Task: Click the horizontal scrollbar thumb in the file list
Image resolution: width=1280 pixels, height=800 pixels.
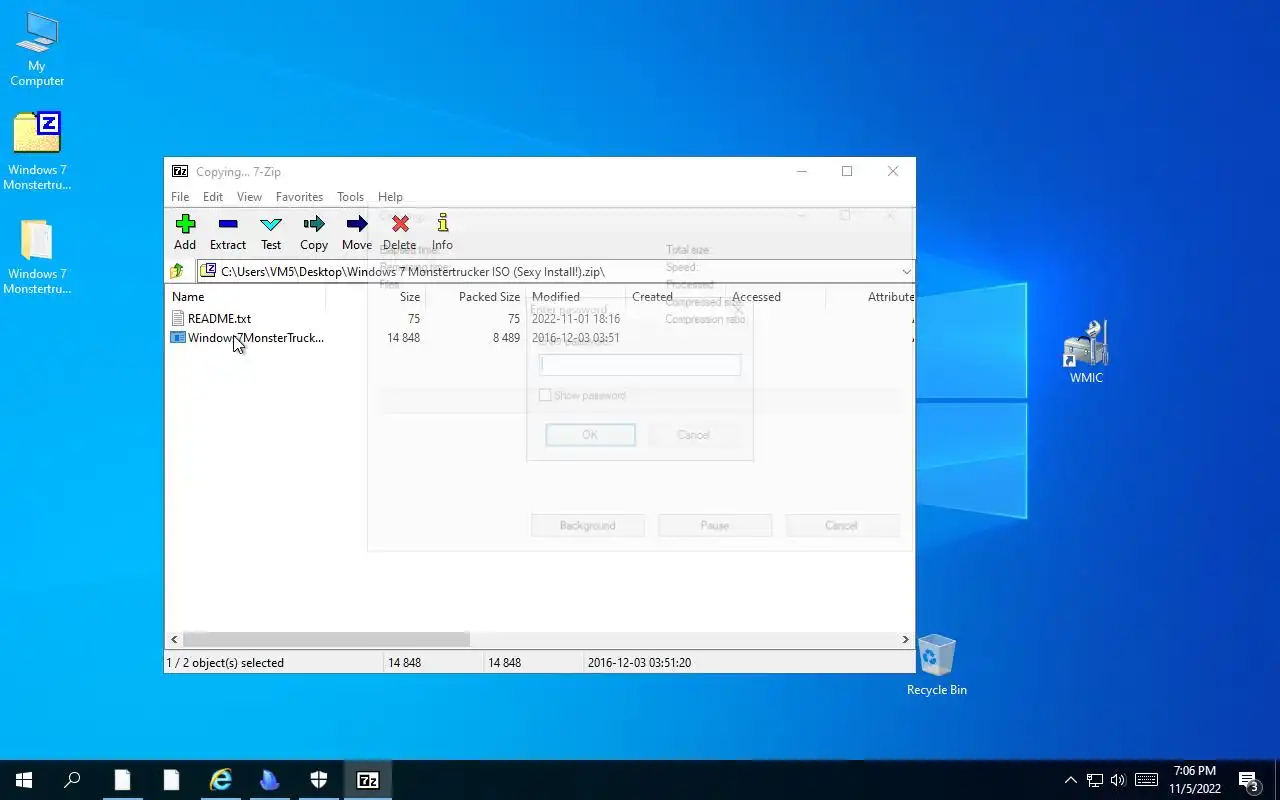Action: point(326,639)
